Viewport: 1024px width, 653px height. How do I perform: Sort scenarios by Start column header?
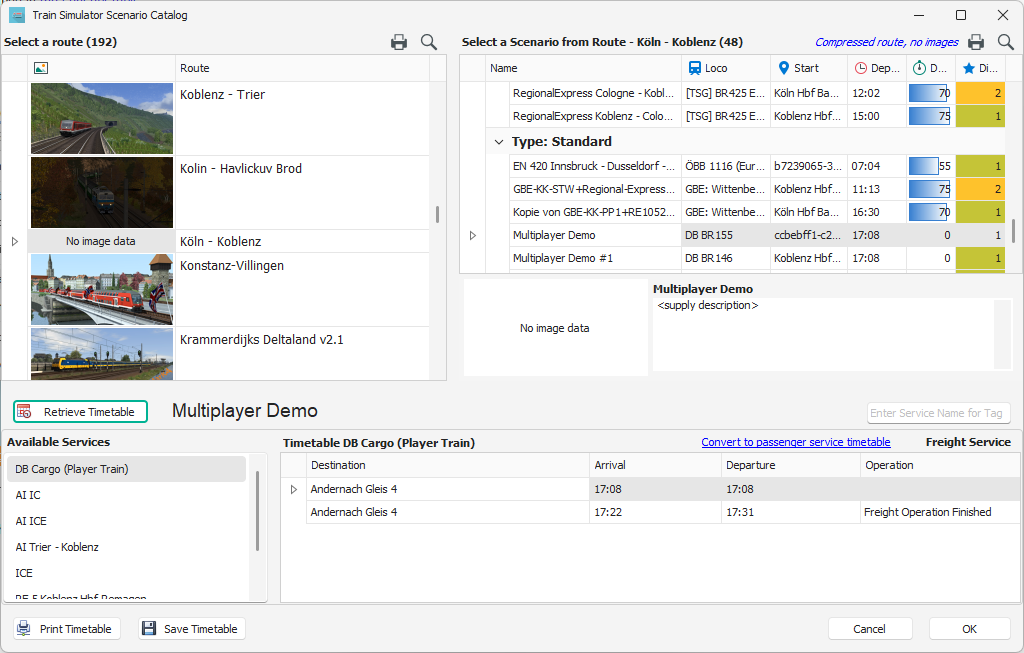[808, 68]
